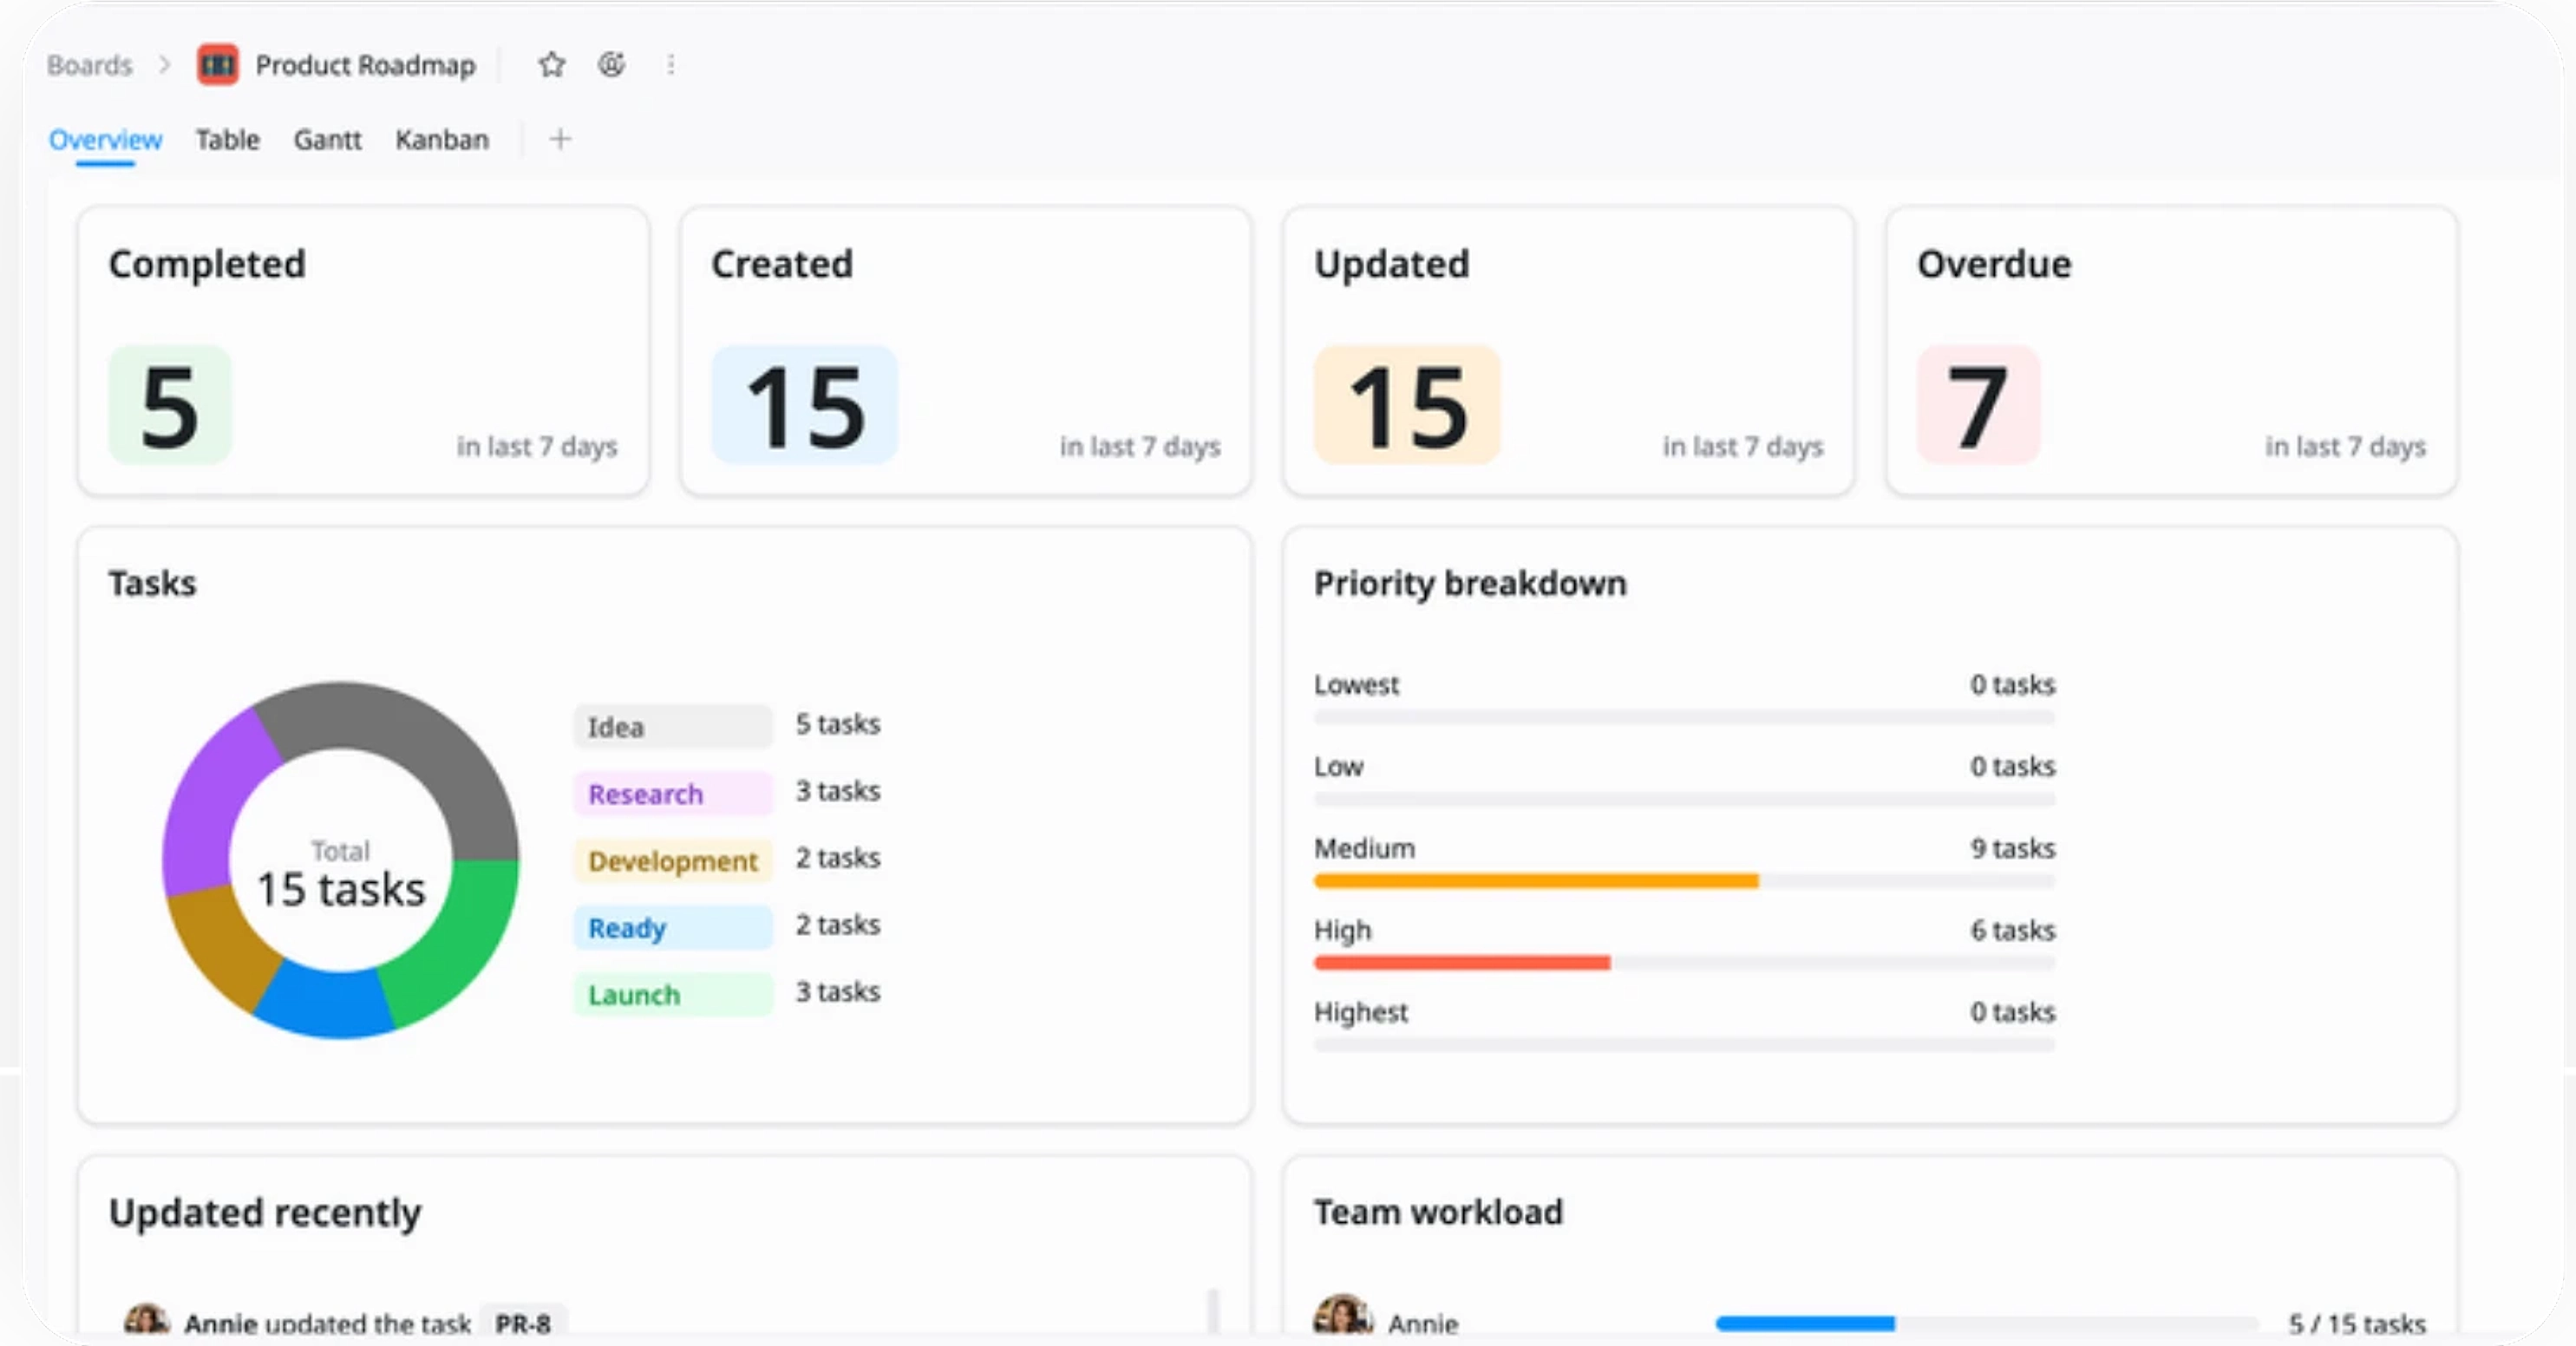Viewport: 2576px width, 1346px height.
Task: Click the Updated count 15
Action: pyautogui.click(x=1407, y=405)
